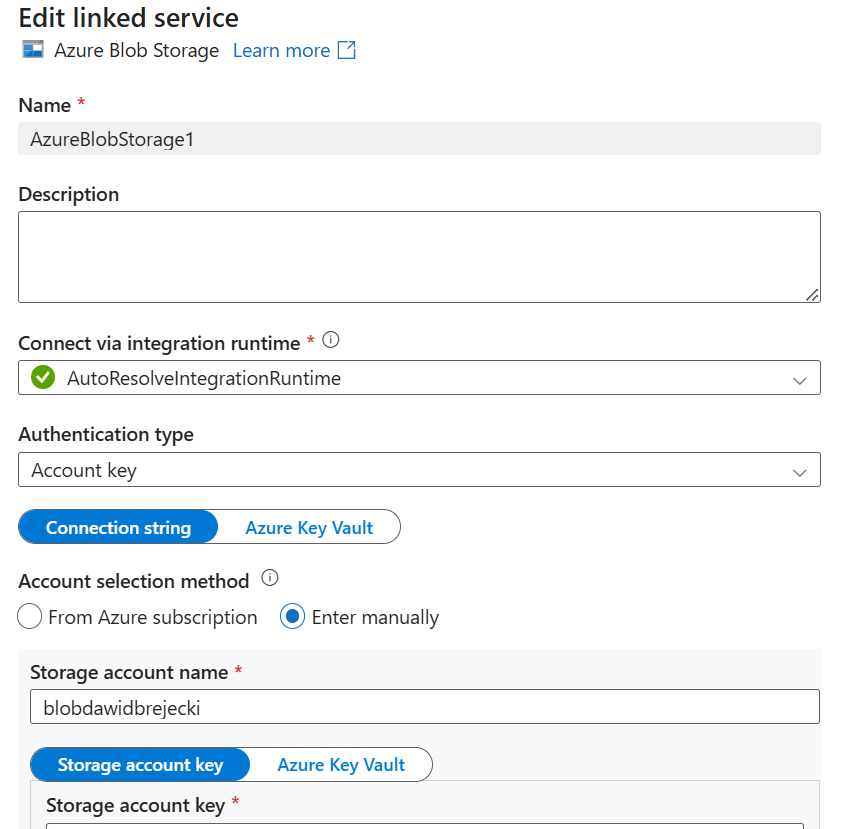Click the green checkmark status icon
862x829 pixels.
click(x=43, y=378)
